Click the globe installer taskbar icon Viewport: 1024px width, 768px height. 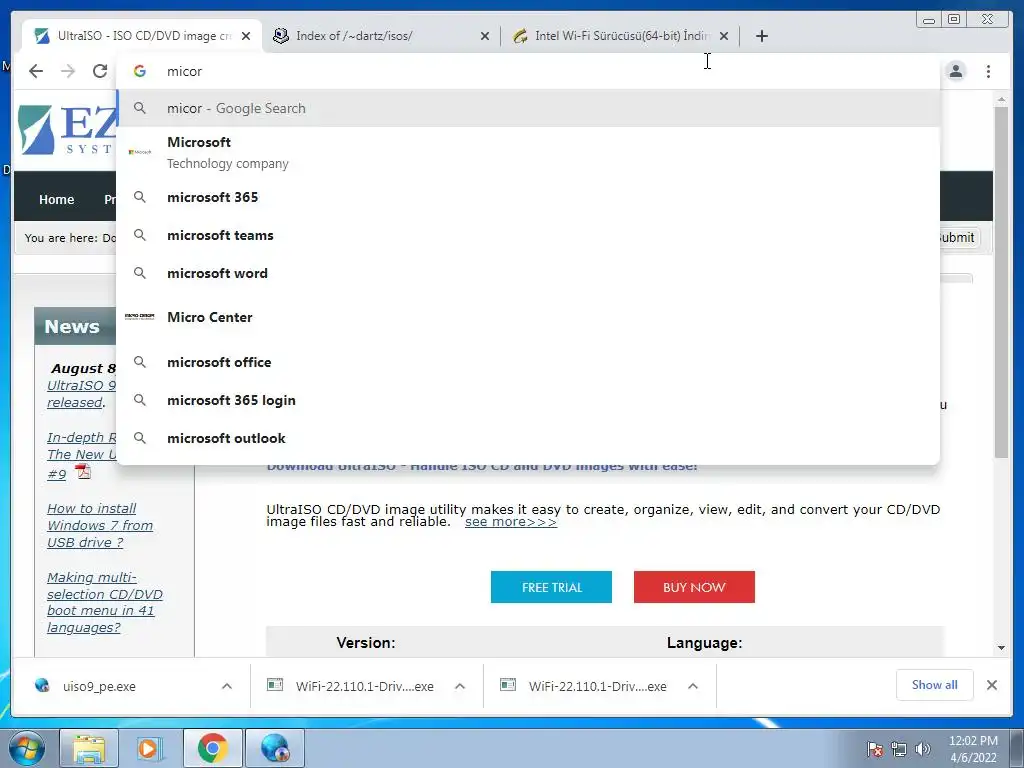(275, 748)
